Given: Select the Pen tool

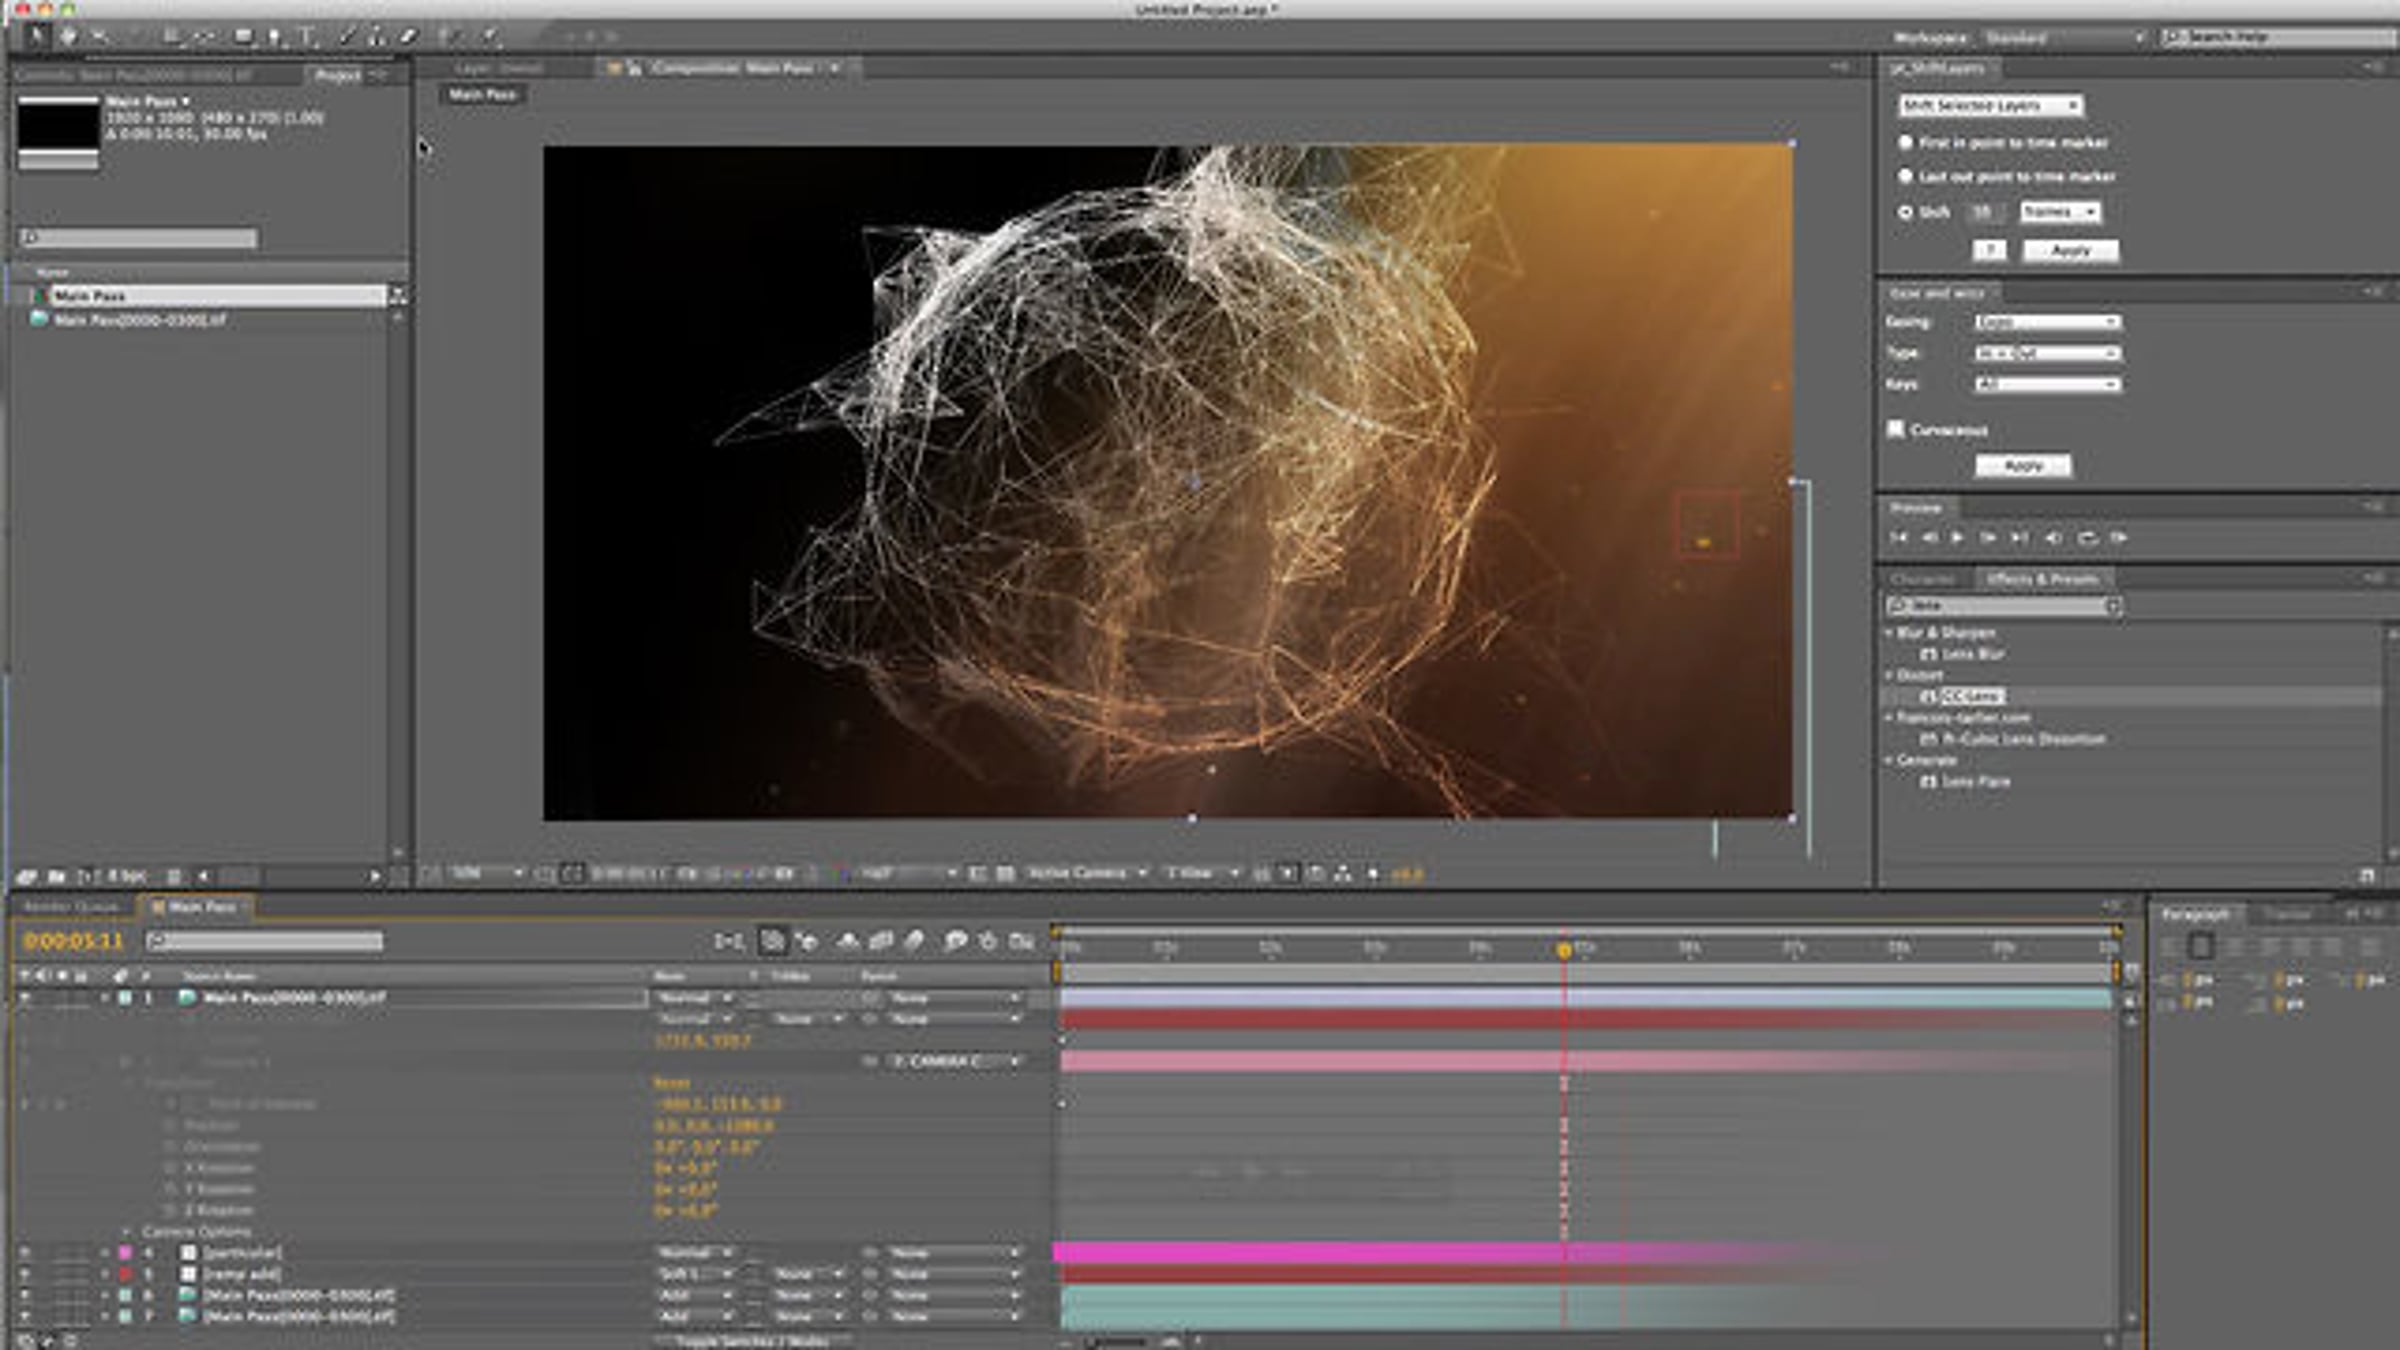Looking at the screenshot, I should (x=275, y=37).
